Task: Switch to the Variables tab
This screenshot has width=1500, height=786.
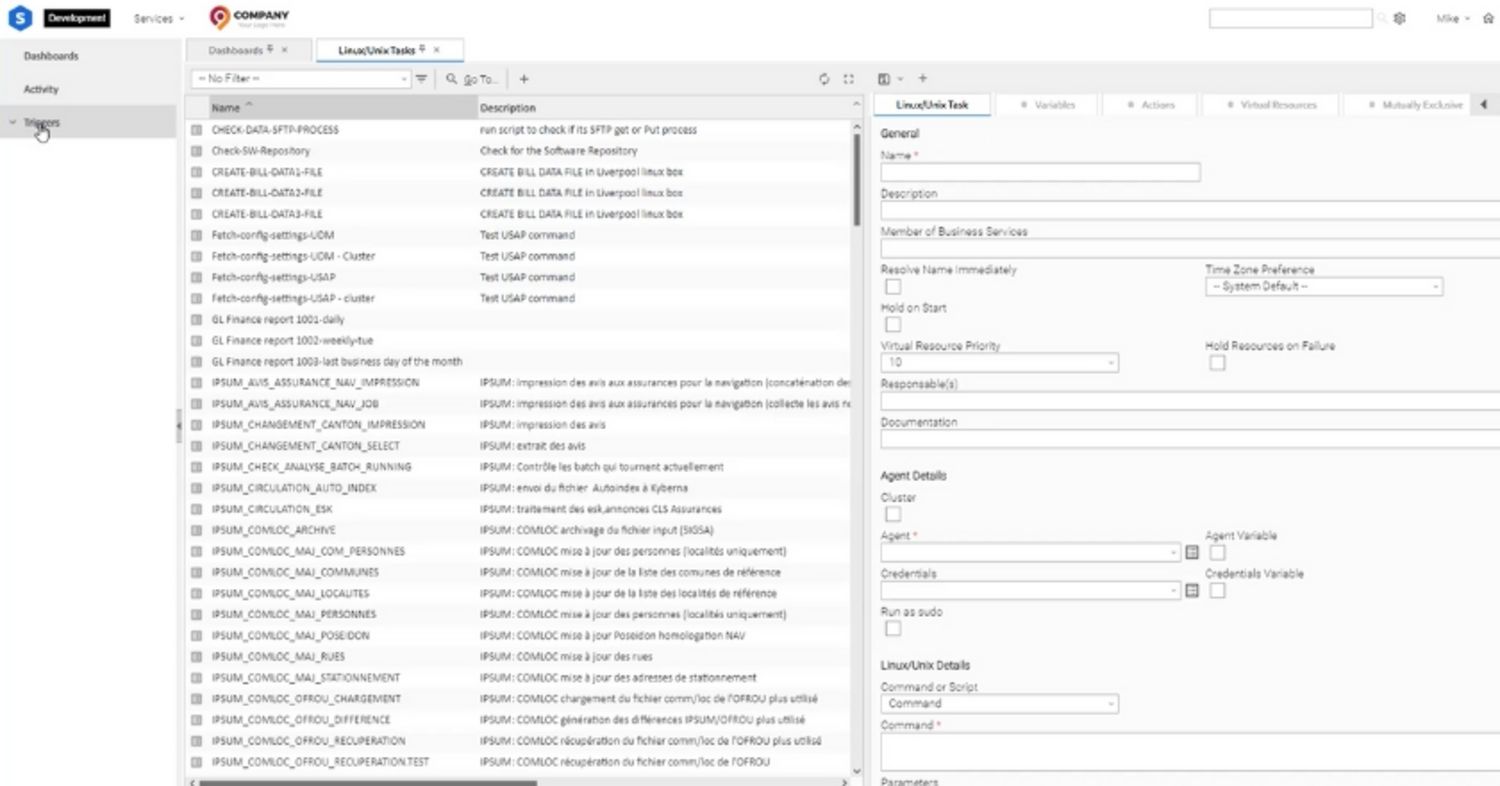Action: pos(1049,105)
